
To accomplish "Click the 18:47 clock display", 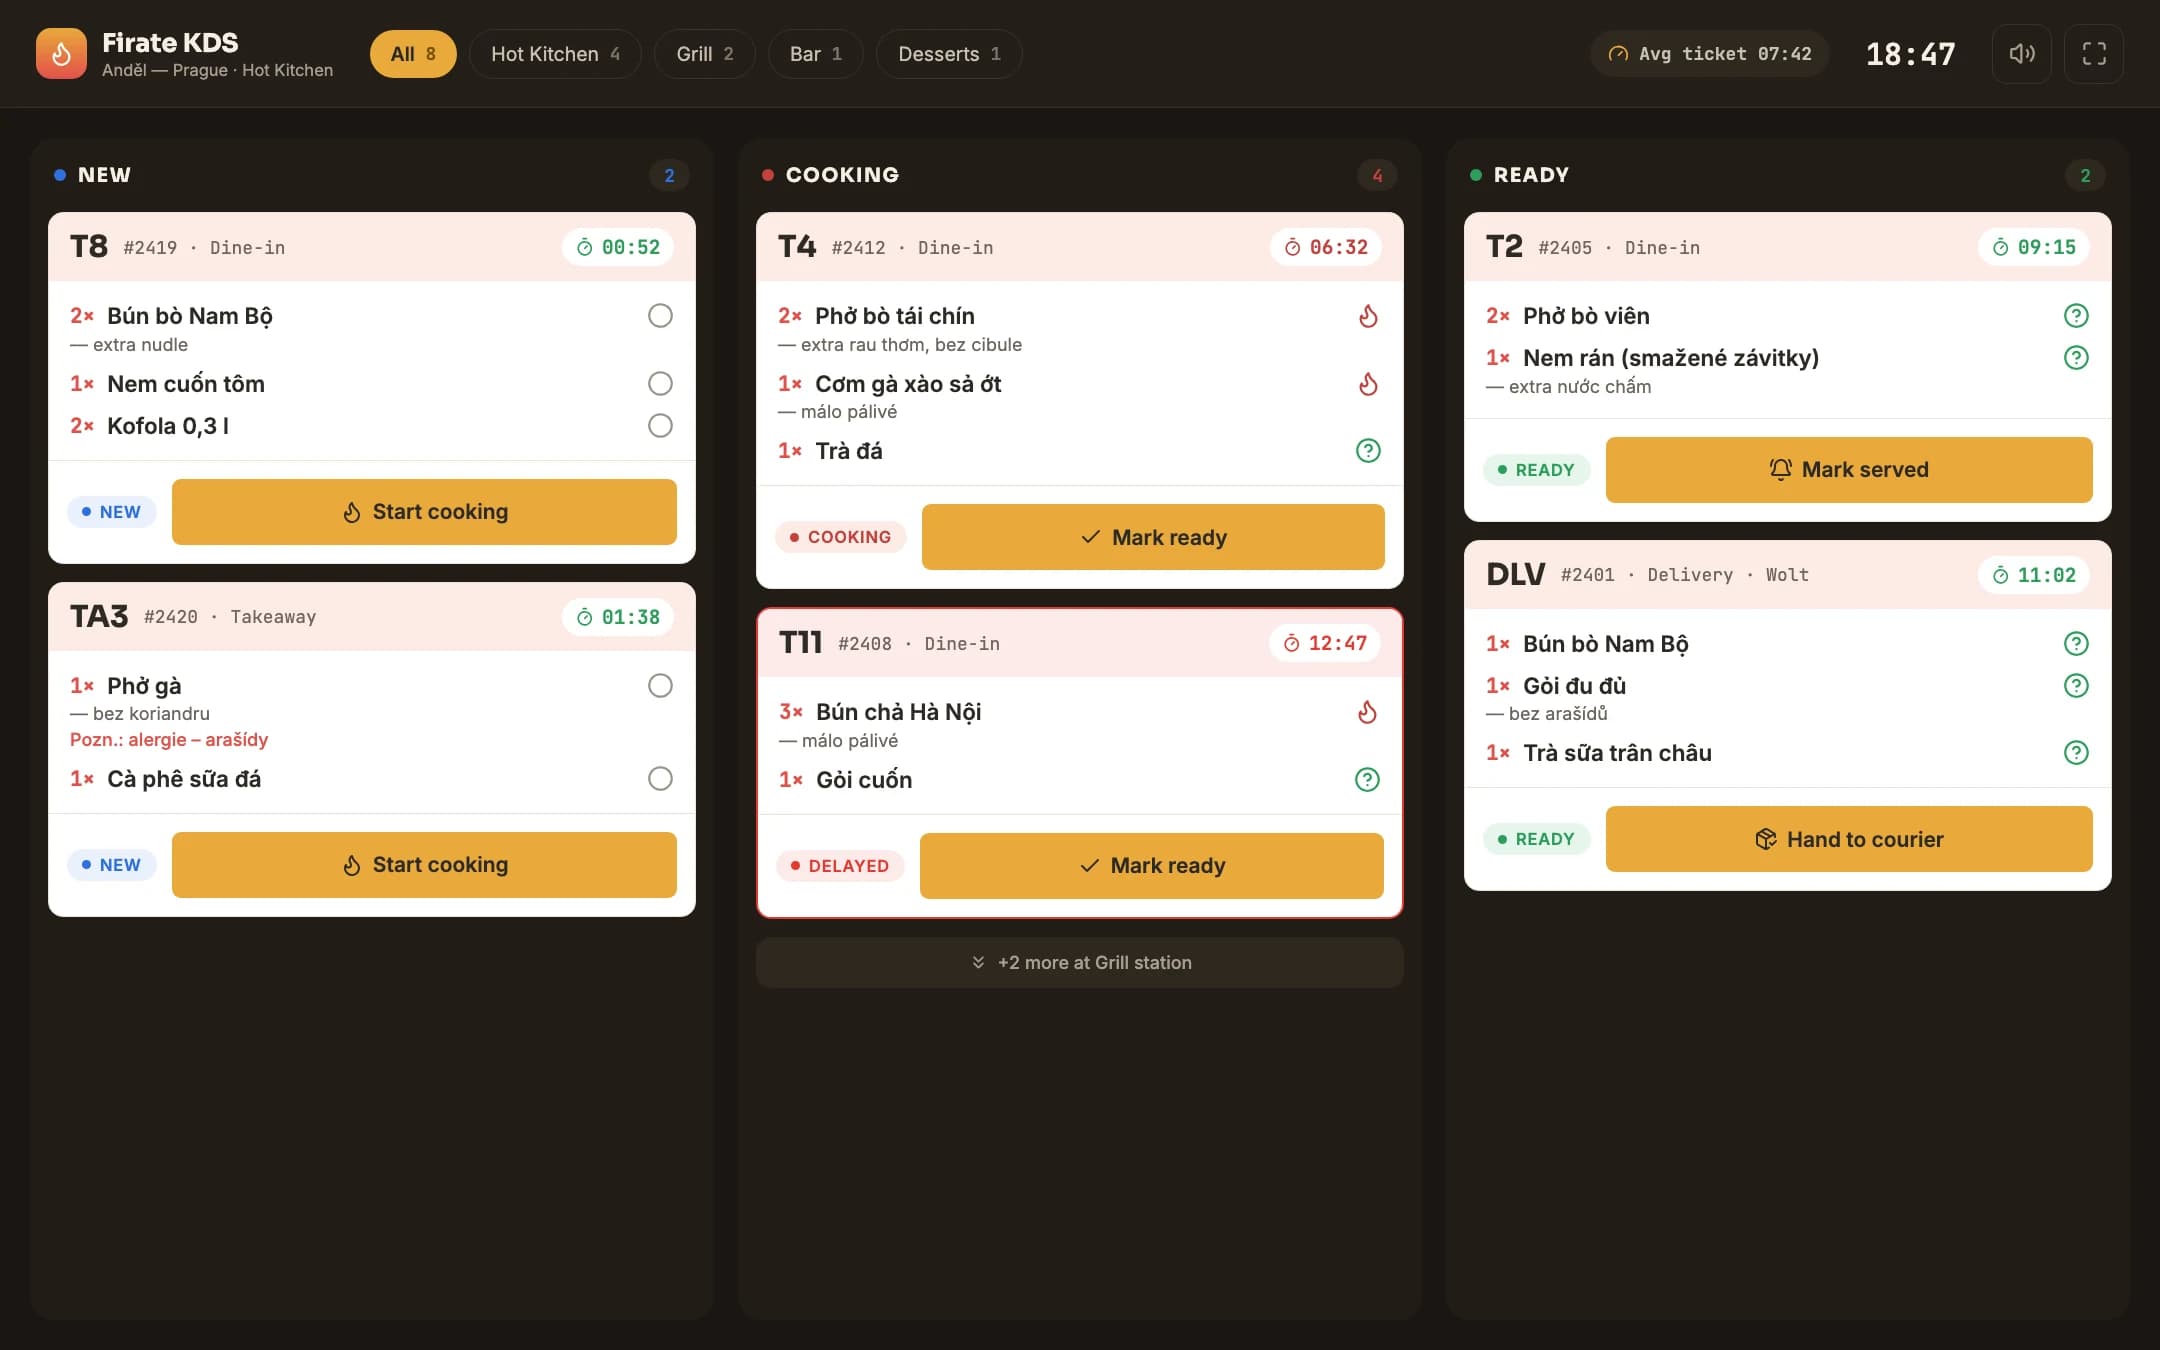I will coord(1910,54).
